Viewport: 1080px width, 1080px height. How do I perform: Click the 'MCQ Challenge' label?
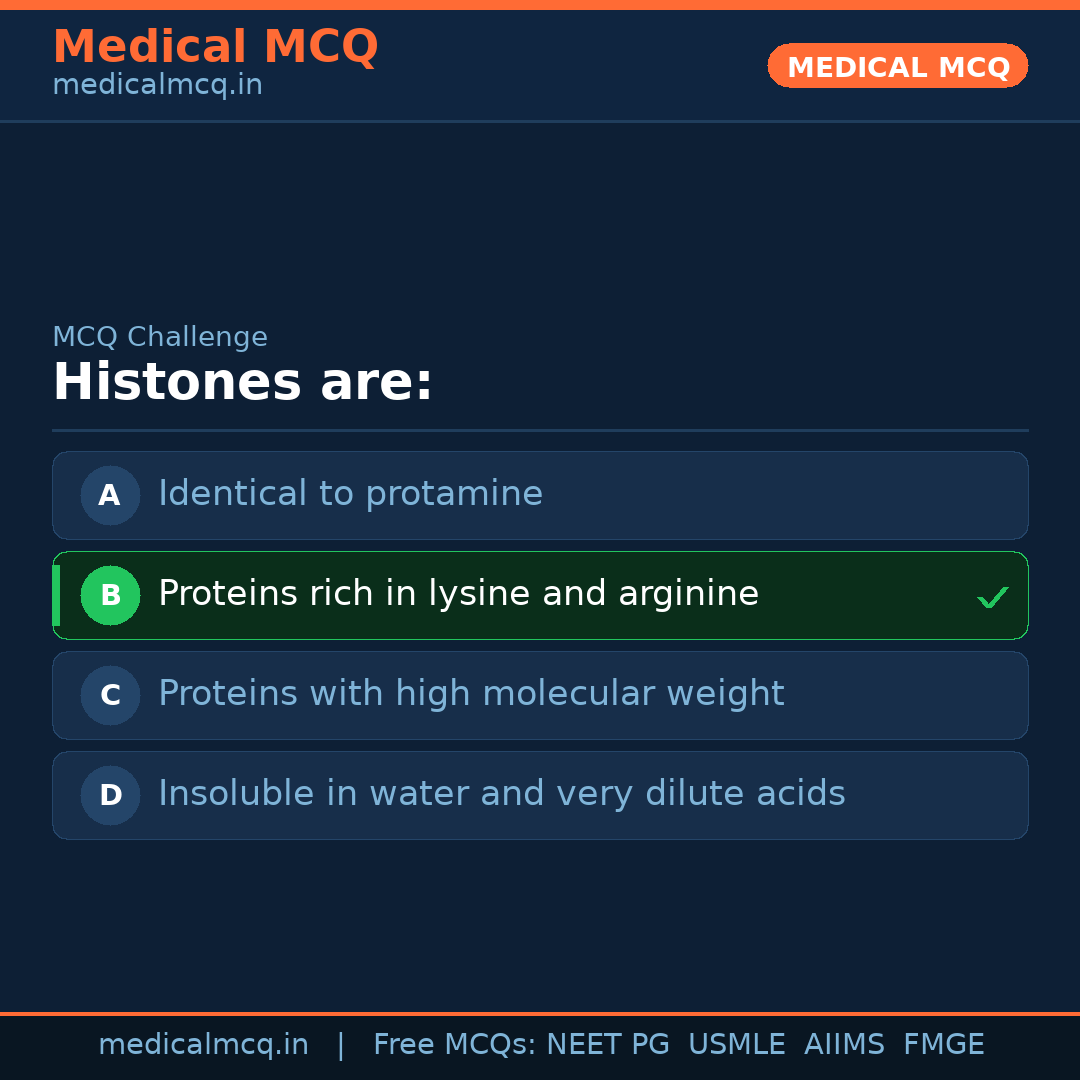click(160, 338)
